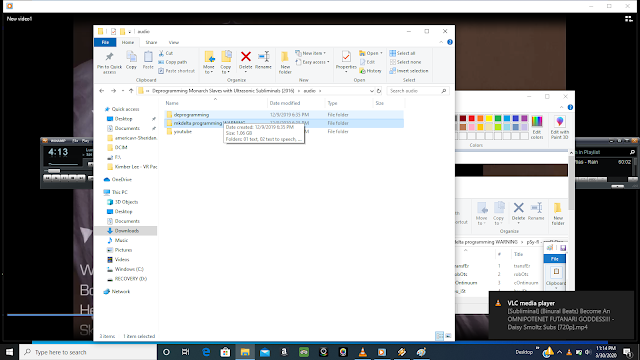Screen dimensions: 640x360
Task: Switch to large icons view toggle
Action: click(448, 336)
